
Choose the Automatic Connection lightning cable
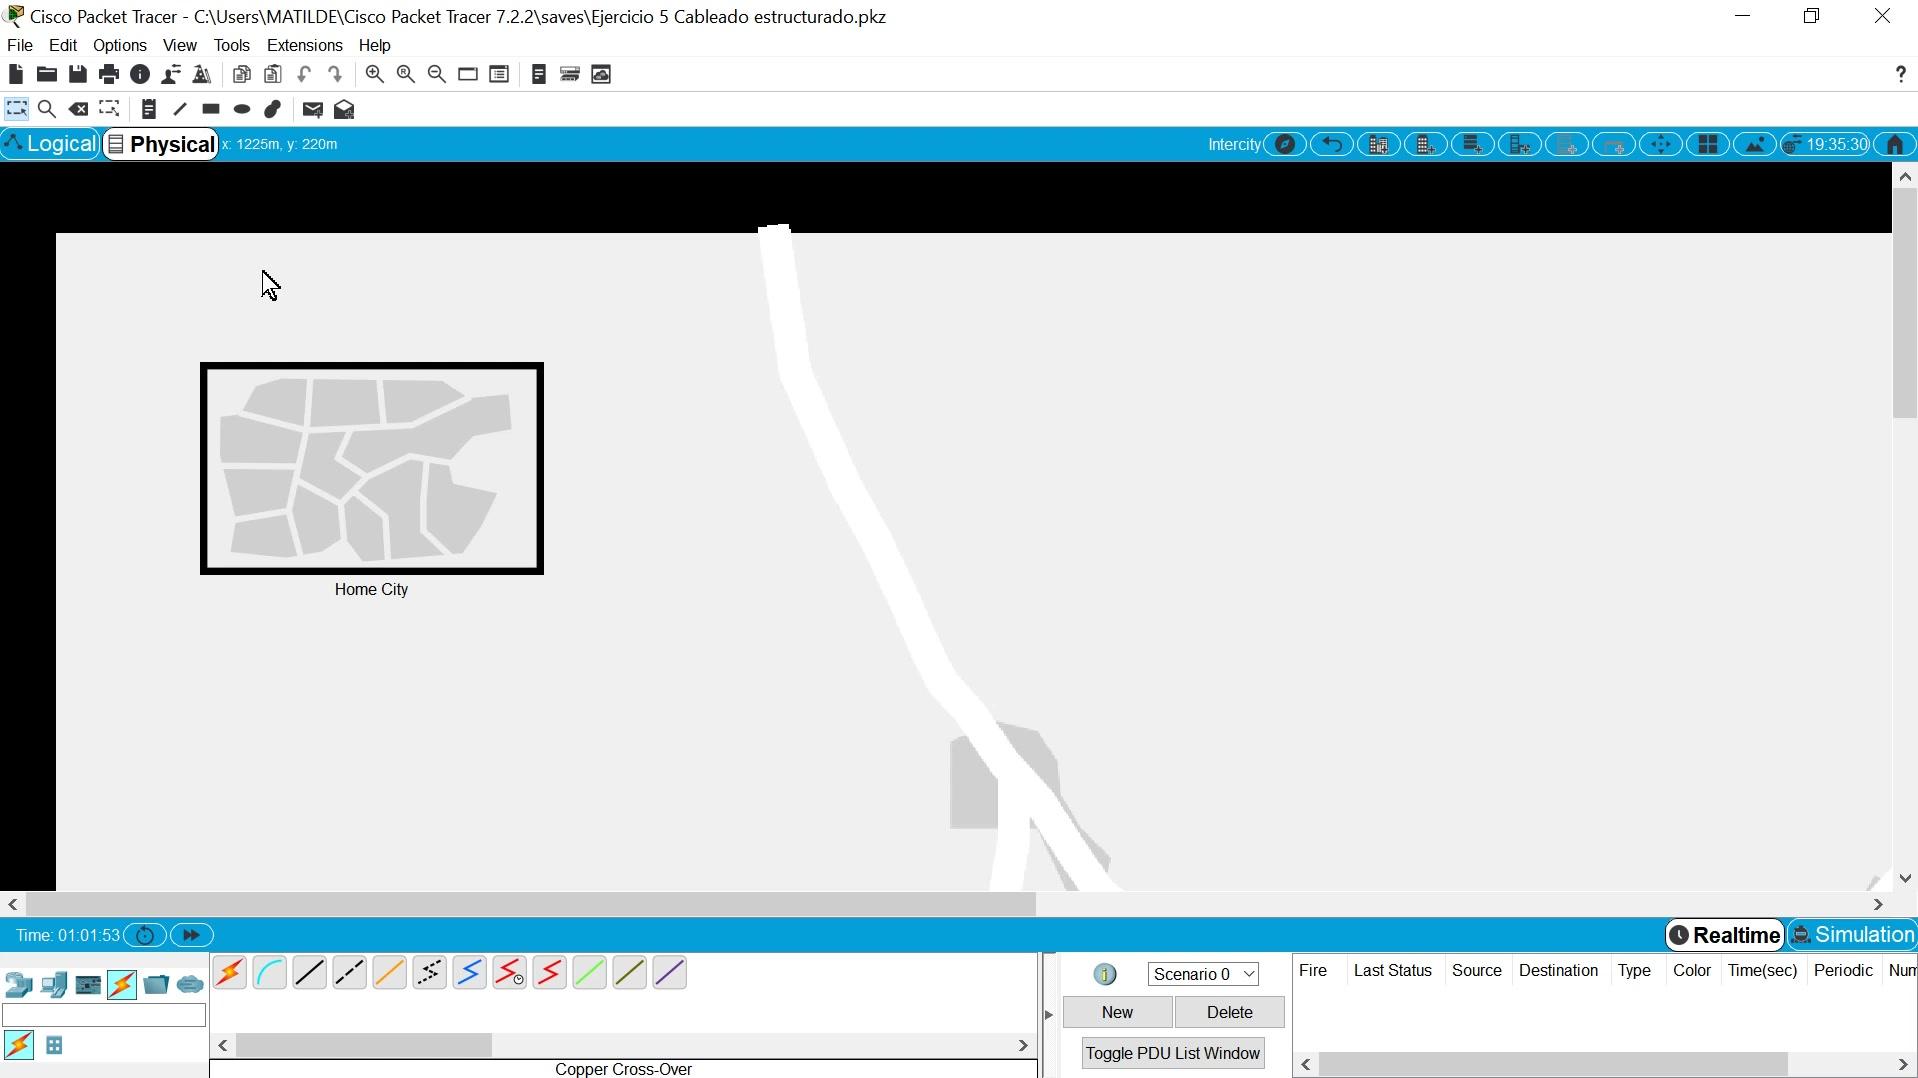pyautogui.click(x=230, y=973)
